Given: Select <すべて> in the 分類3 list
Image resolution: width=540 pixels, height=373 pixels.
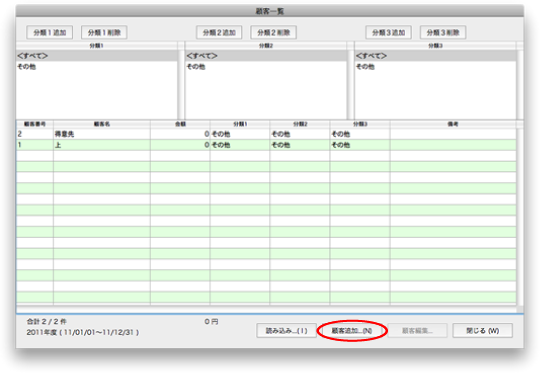Looking at the screenshot, I should [x=435, y=56].
